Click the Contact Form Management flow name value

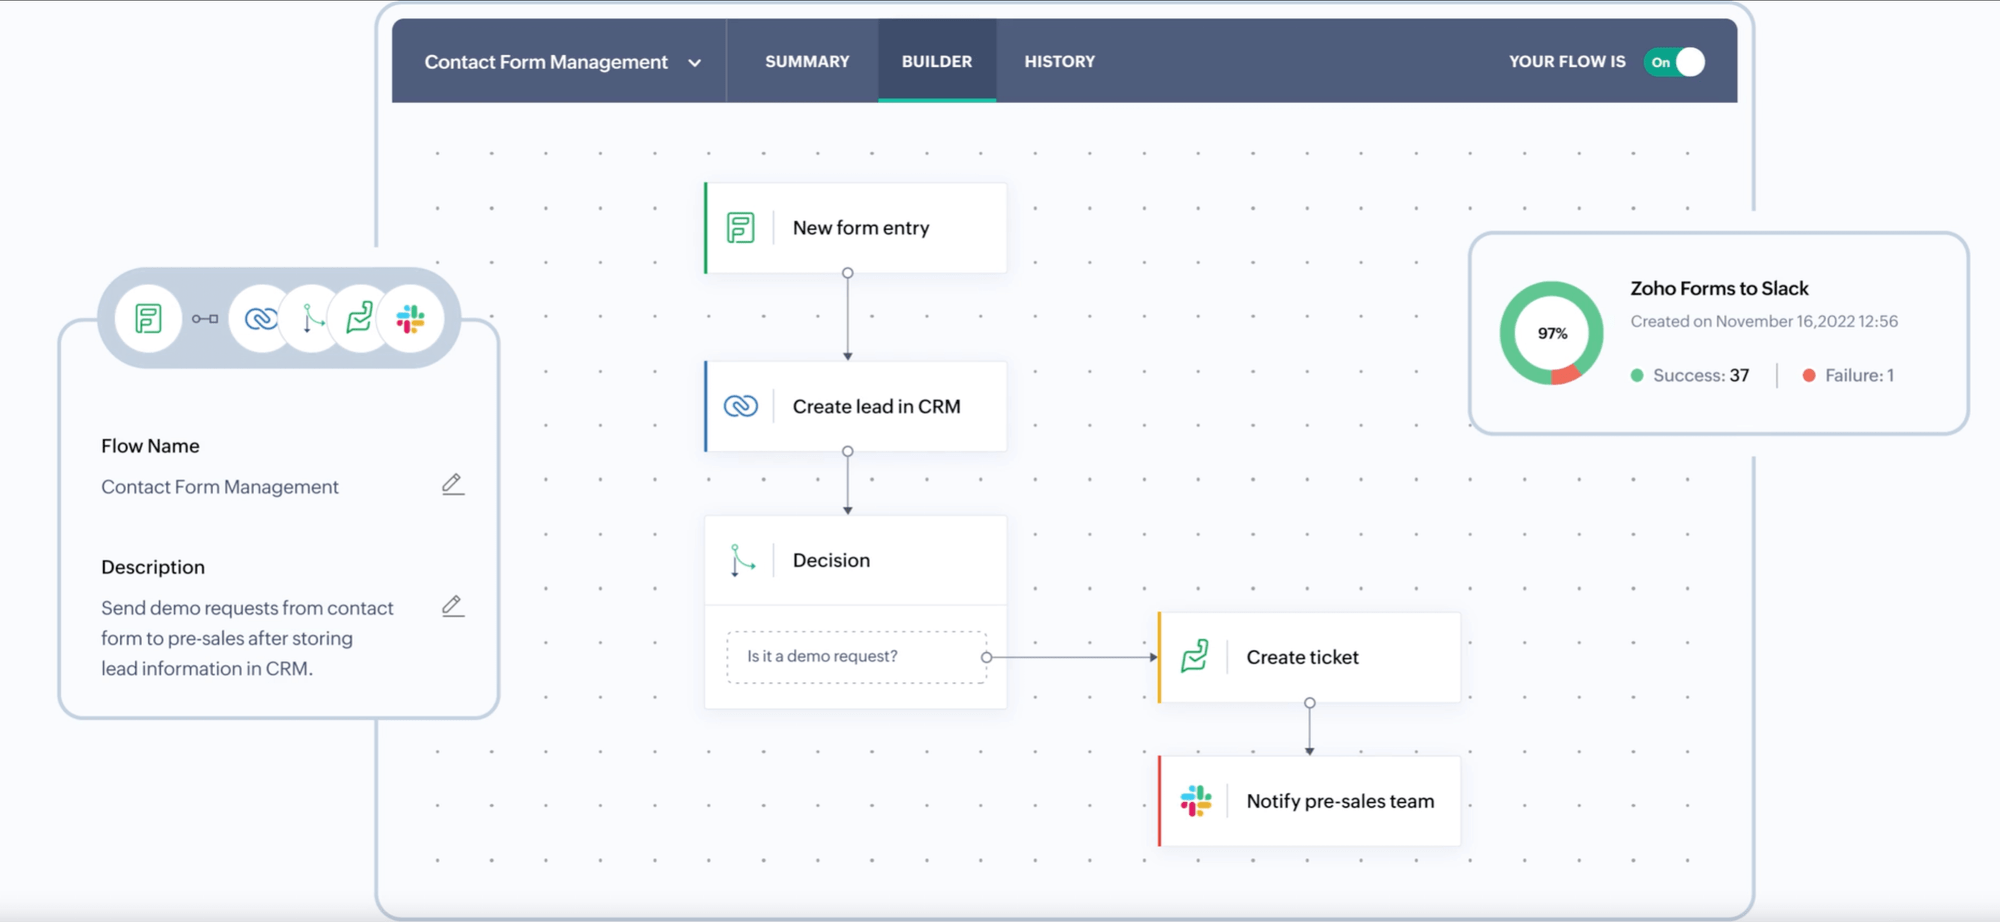coord(220,487)
